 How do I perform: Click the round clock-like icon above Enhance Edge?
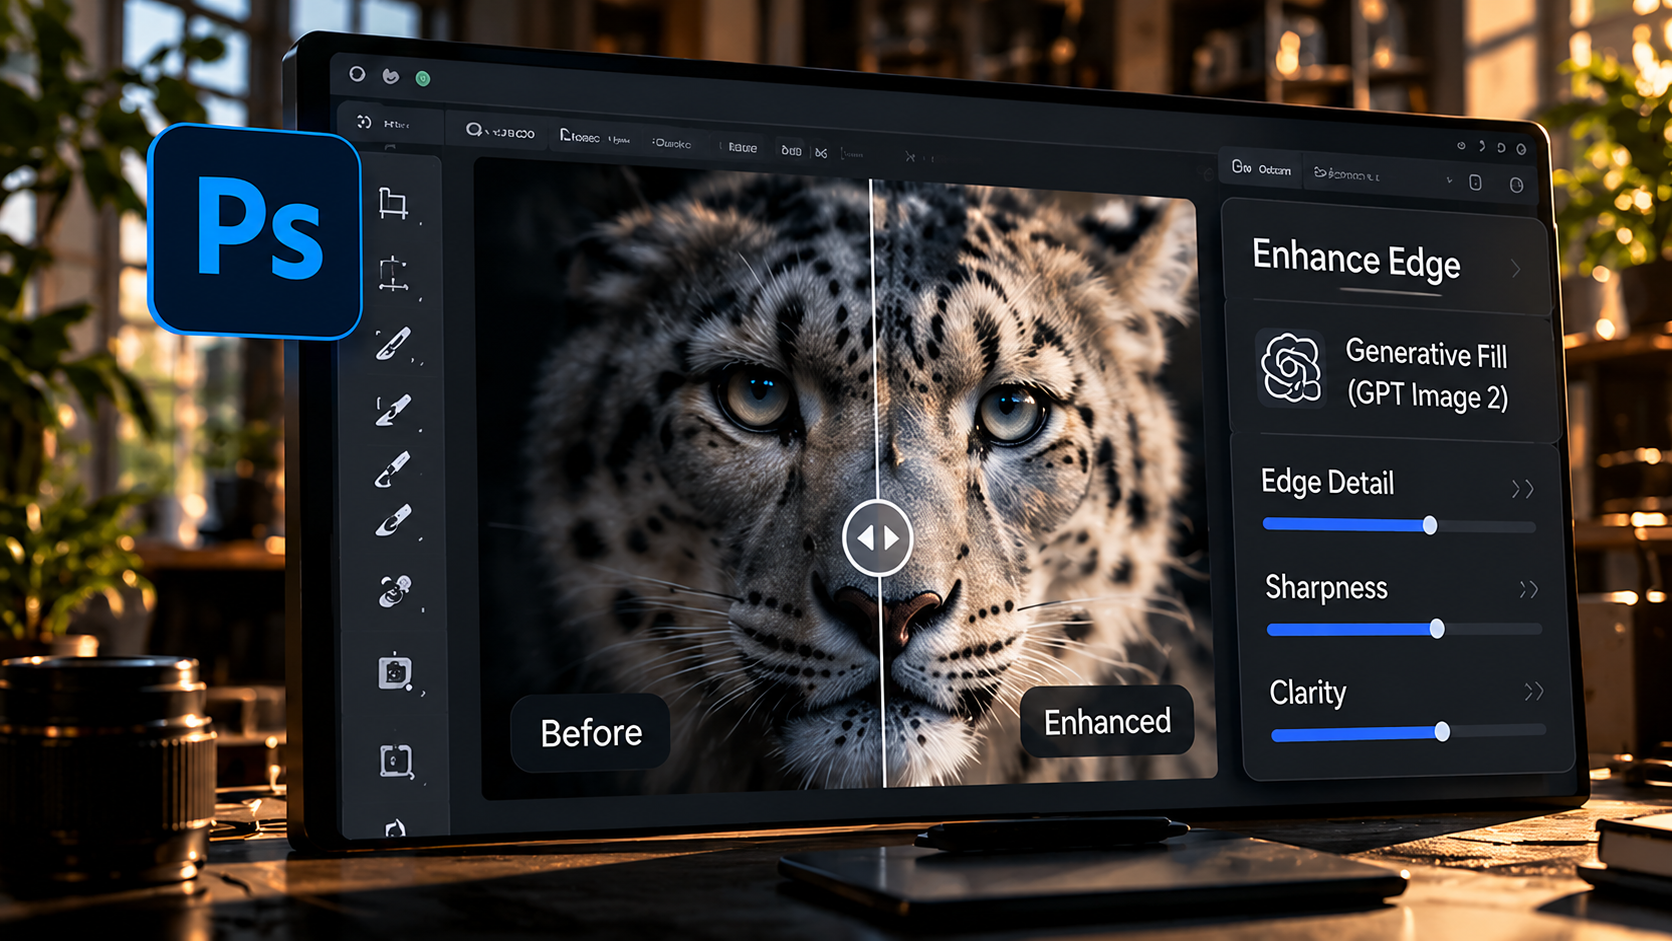pos(1516,185)
